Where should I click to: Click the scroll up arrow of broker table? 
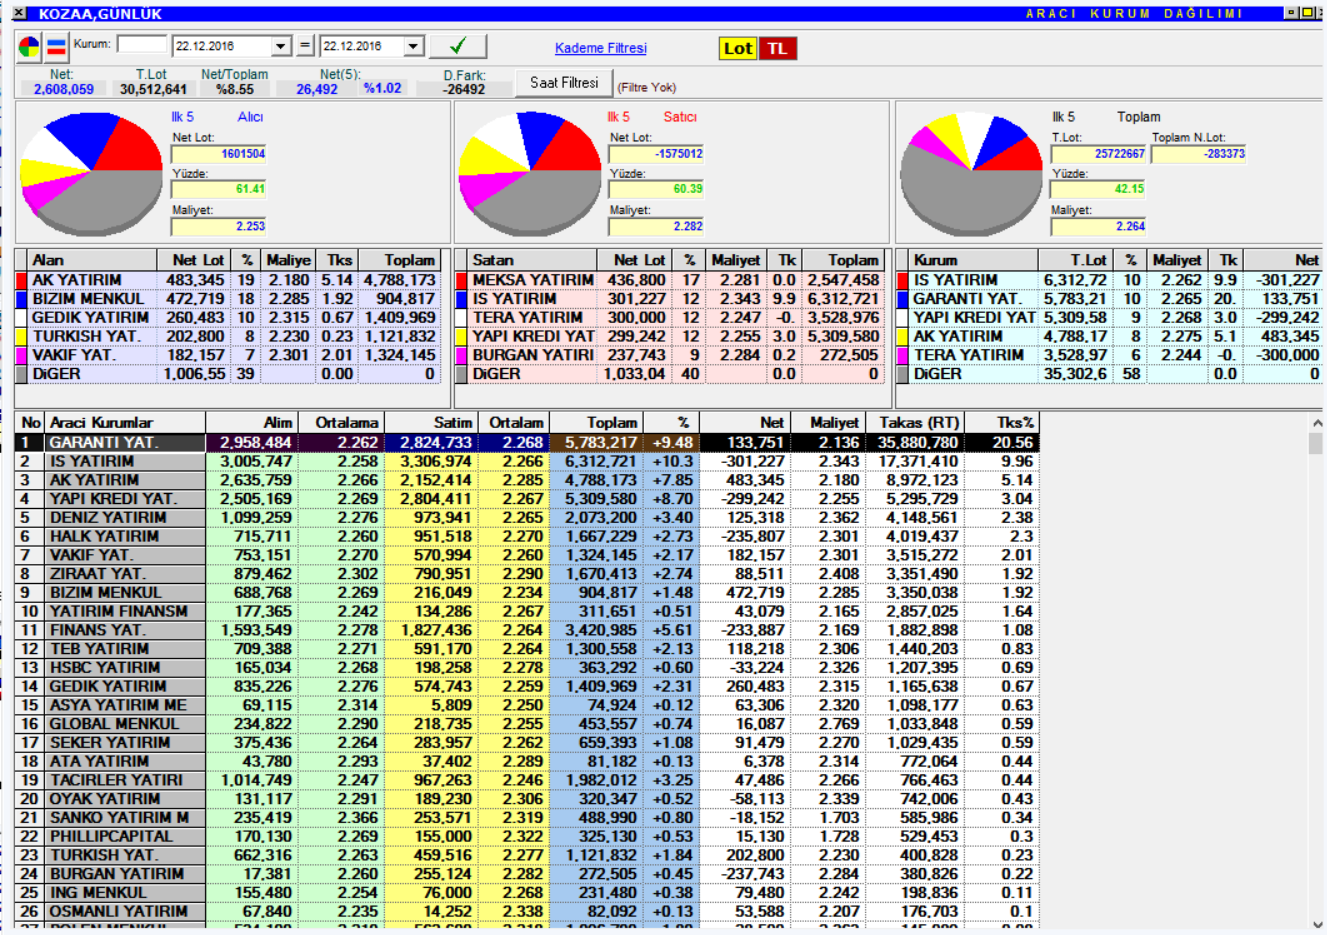pos(1316,424)
